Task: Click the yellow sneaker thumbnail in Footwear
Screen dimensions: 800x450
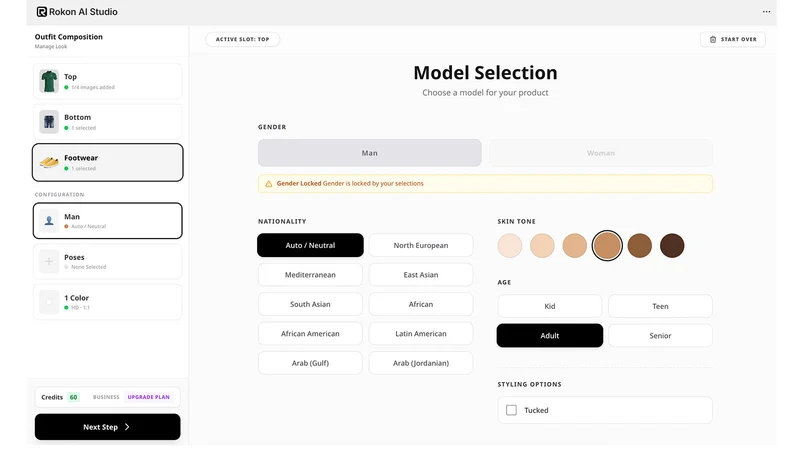Action: coord(49,162)
